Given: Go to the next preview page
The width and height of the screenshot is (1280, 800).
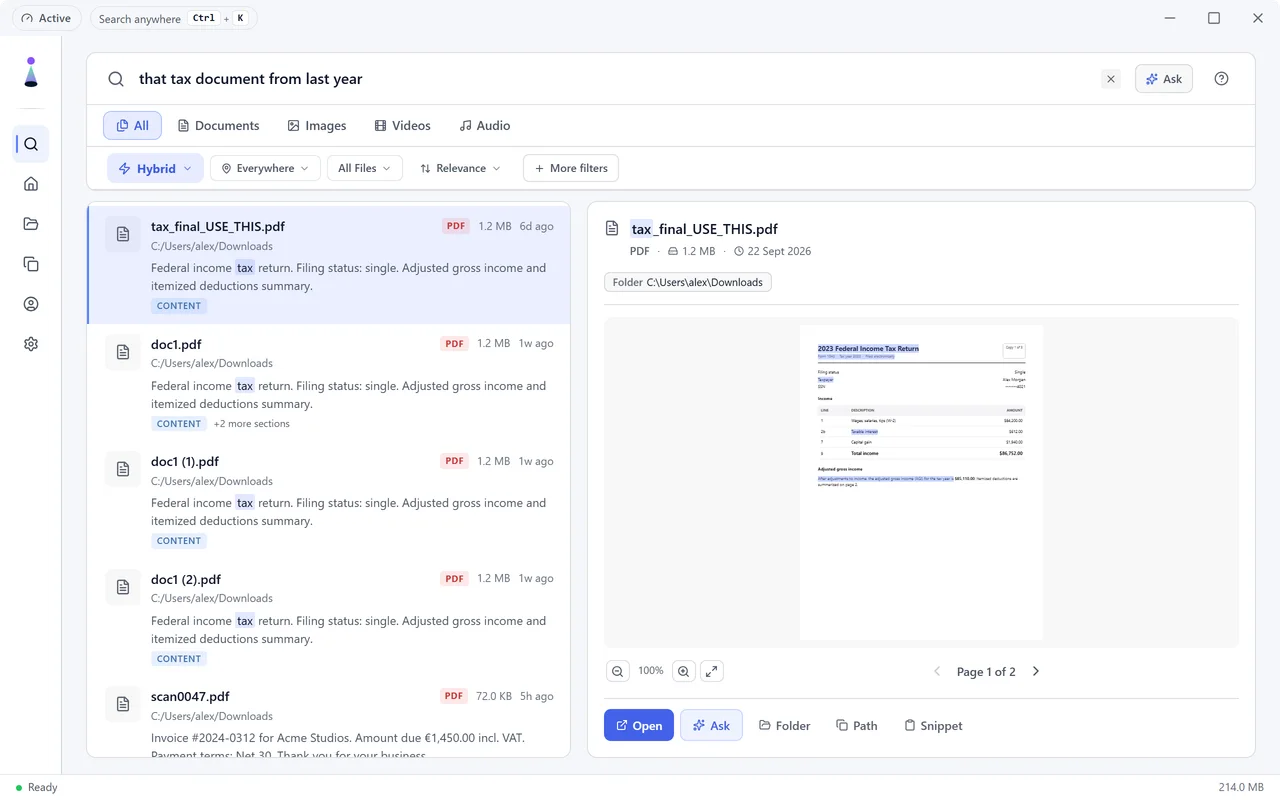Looking at the screenshot, I should pyautogui.click(x=1036, y=671).
